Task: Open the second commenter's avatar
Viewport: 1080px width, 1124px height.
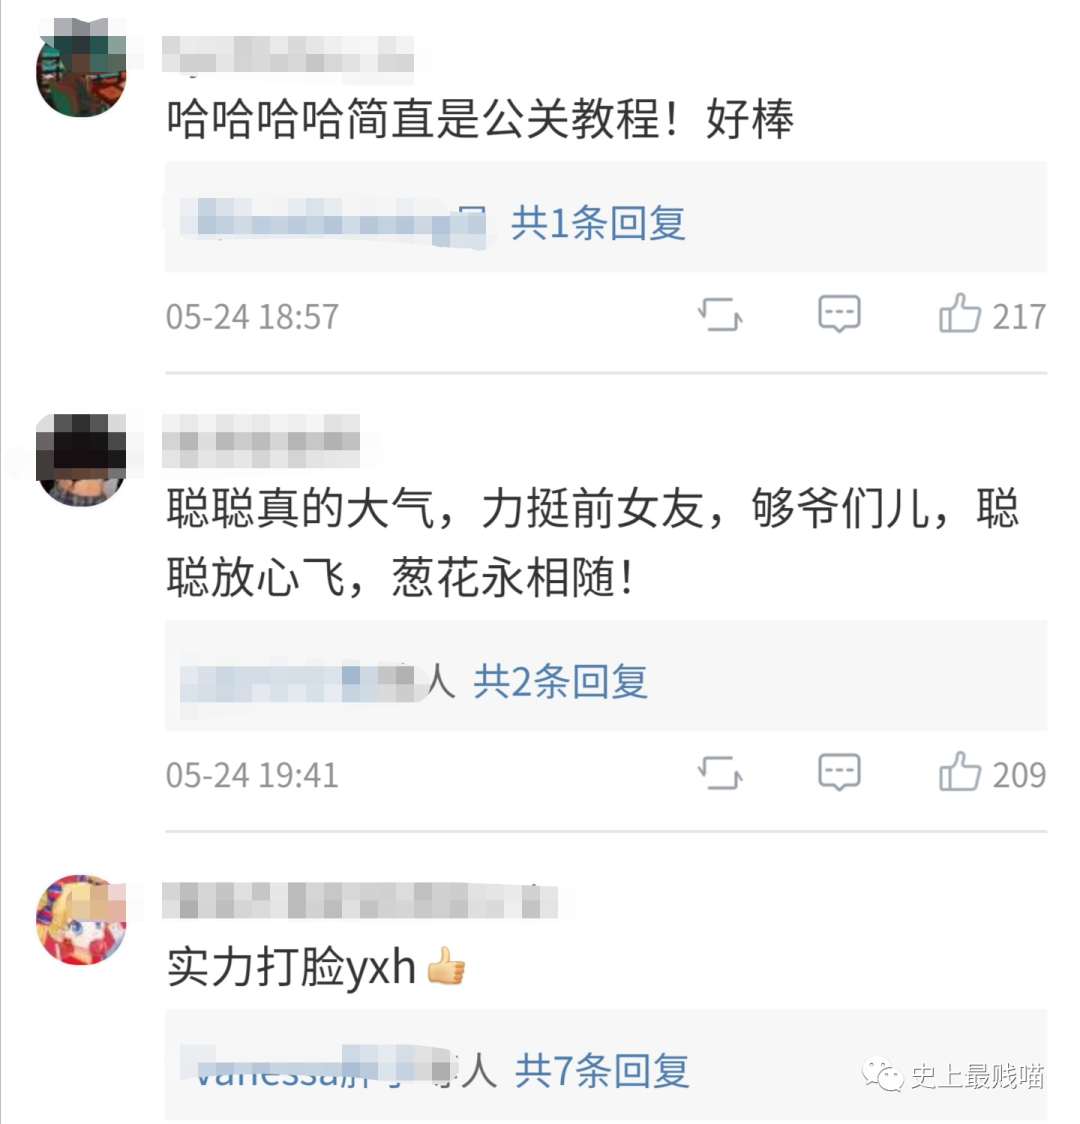Action: [x=81, y=459]
